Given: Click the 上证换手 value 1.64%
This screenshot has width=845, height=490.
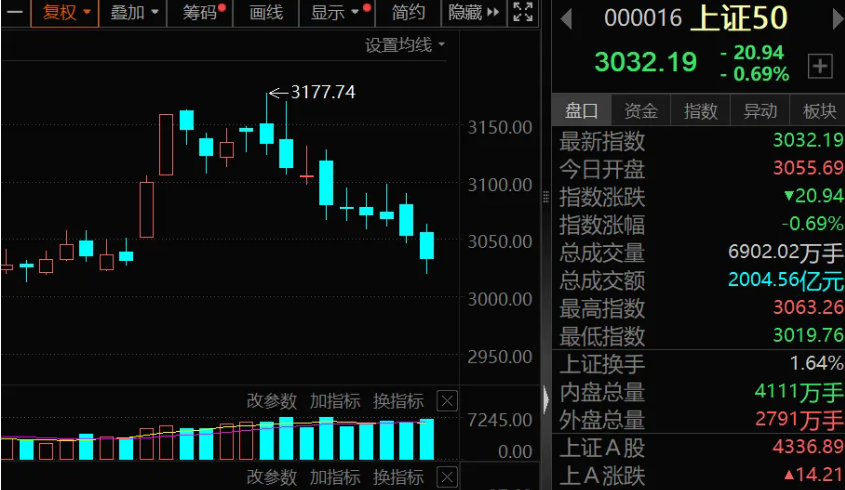Looking at the screenshot, I should click(816, 363).
